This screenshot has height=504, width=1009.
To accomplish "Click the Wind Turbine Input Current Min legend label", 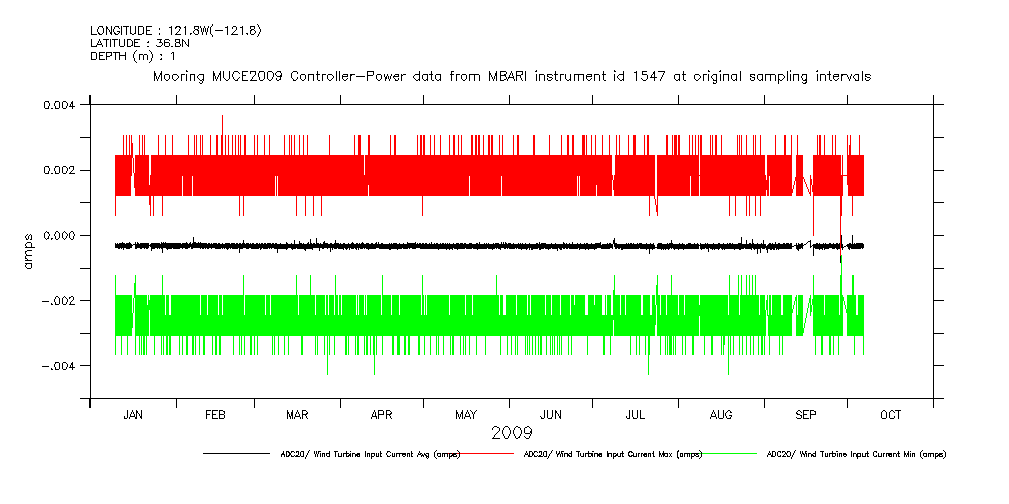I will tap(855, 454).
